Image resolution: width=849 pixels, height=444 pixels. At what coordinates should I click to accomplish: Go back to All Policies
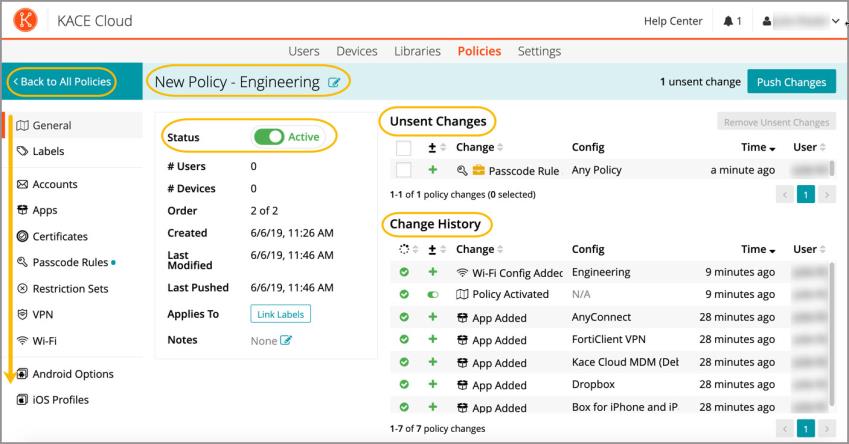pyautogui.click(x=60, y=81)
